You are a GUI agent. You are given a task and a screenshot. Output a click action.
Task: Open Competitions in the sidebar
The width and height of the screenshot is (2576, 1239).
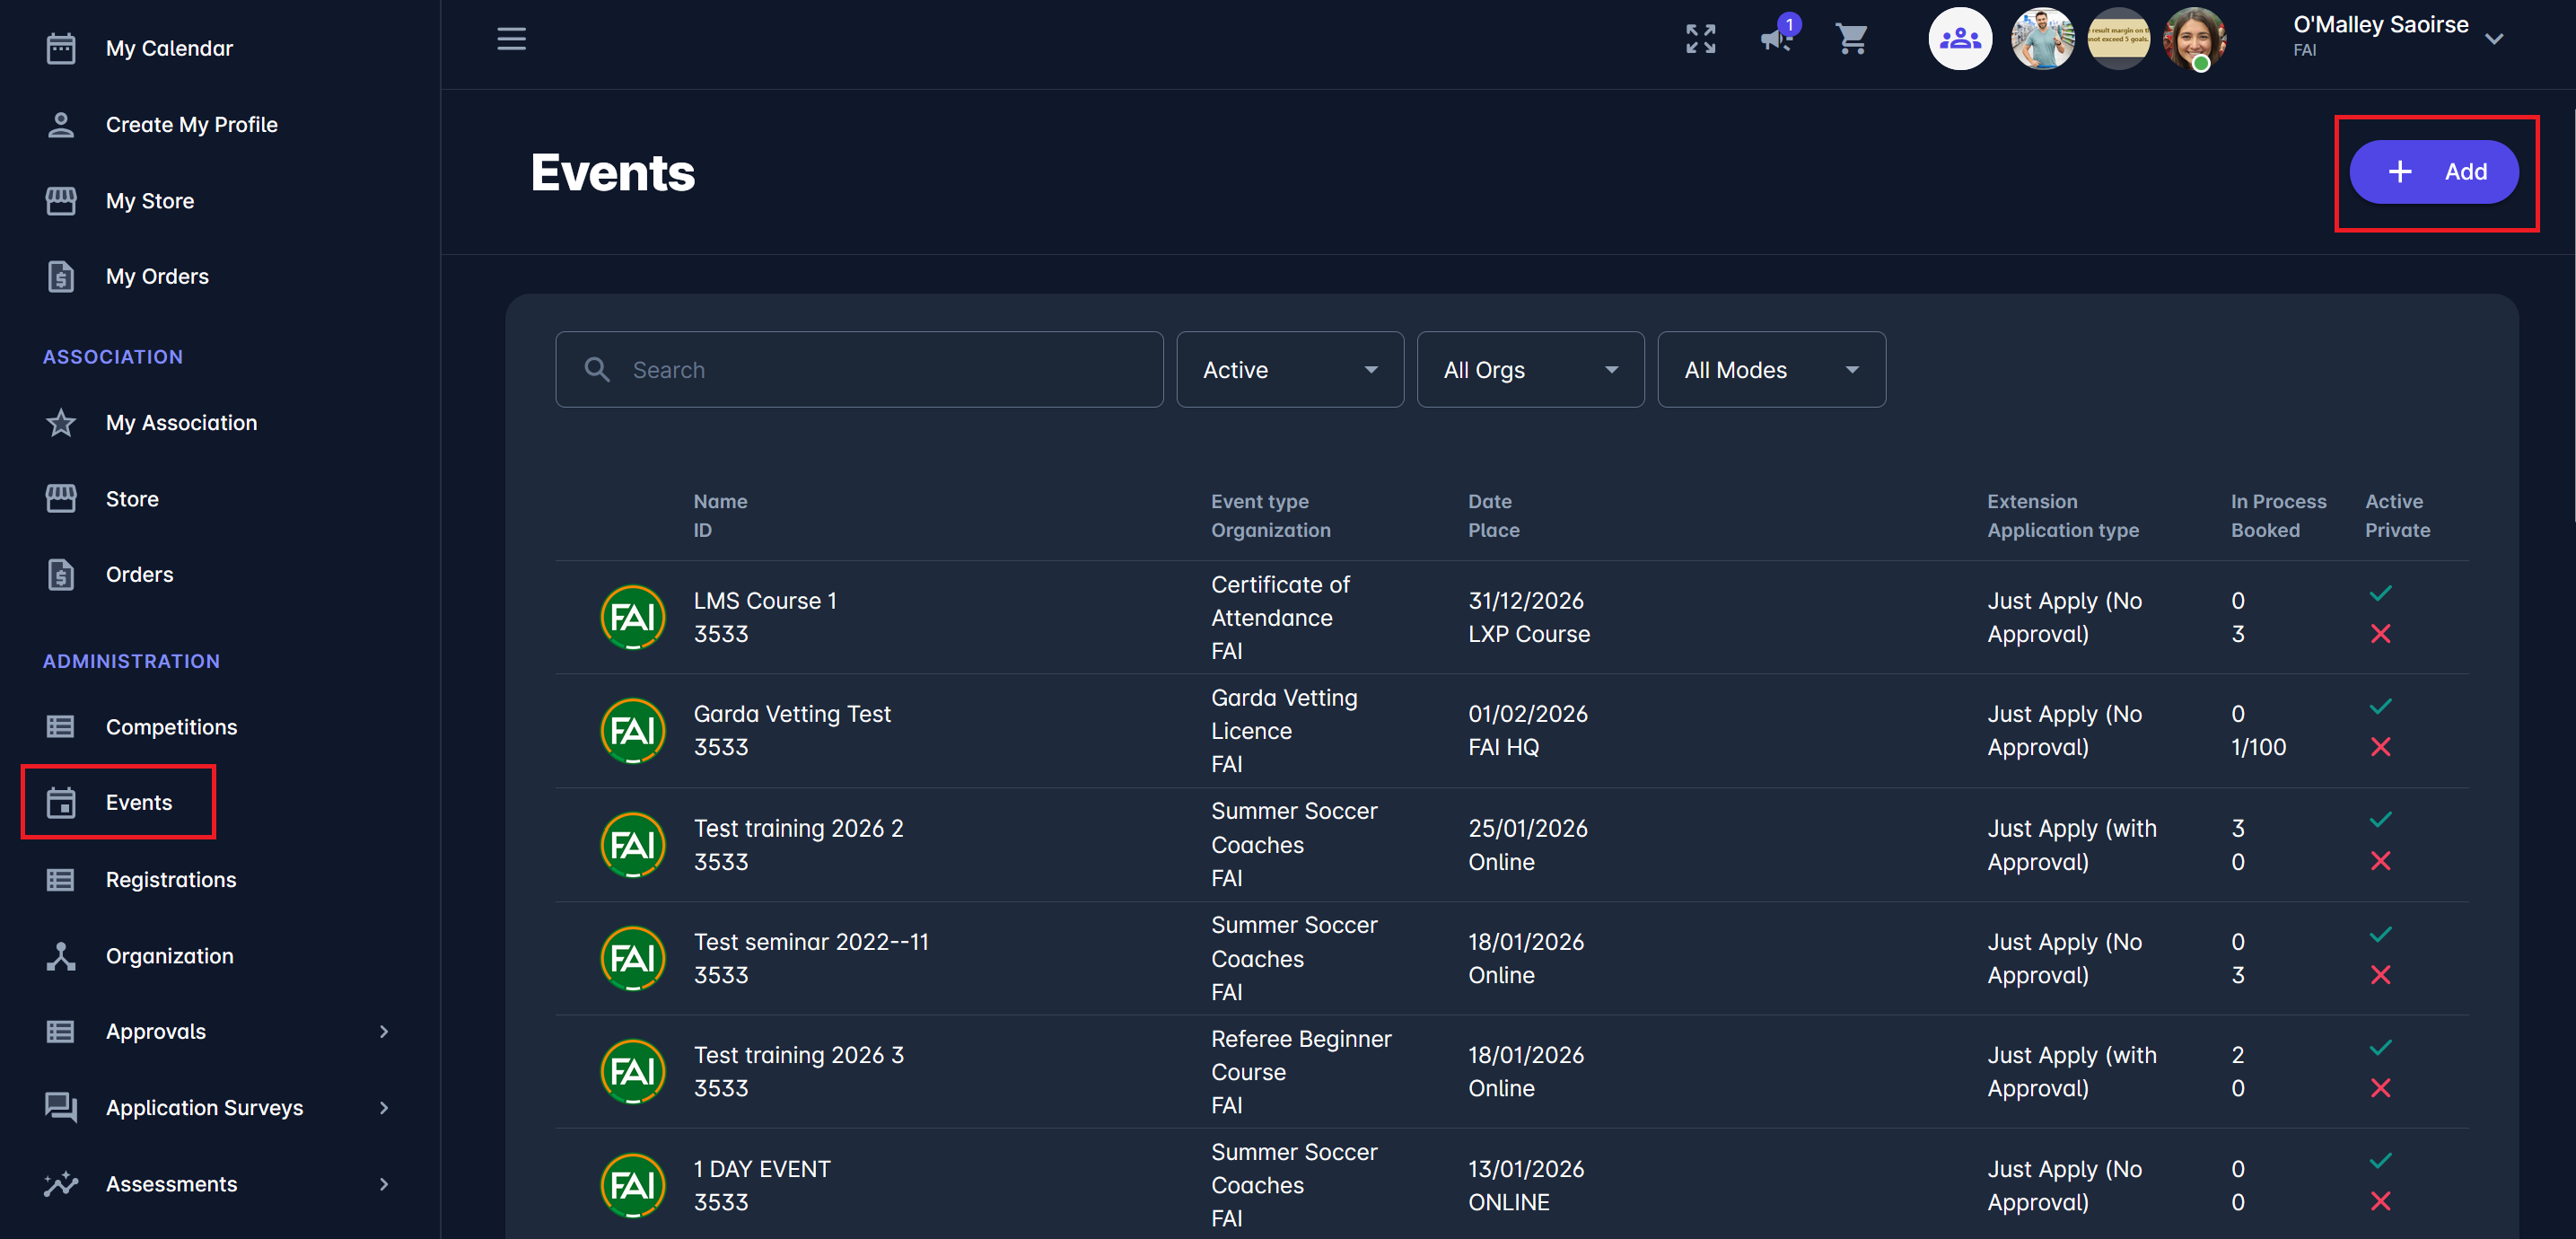click(x=171, y=727)
